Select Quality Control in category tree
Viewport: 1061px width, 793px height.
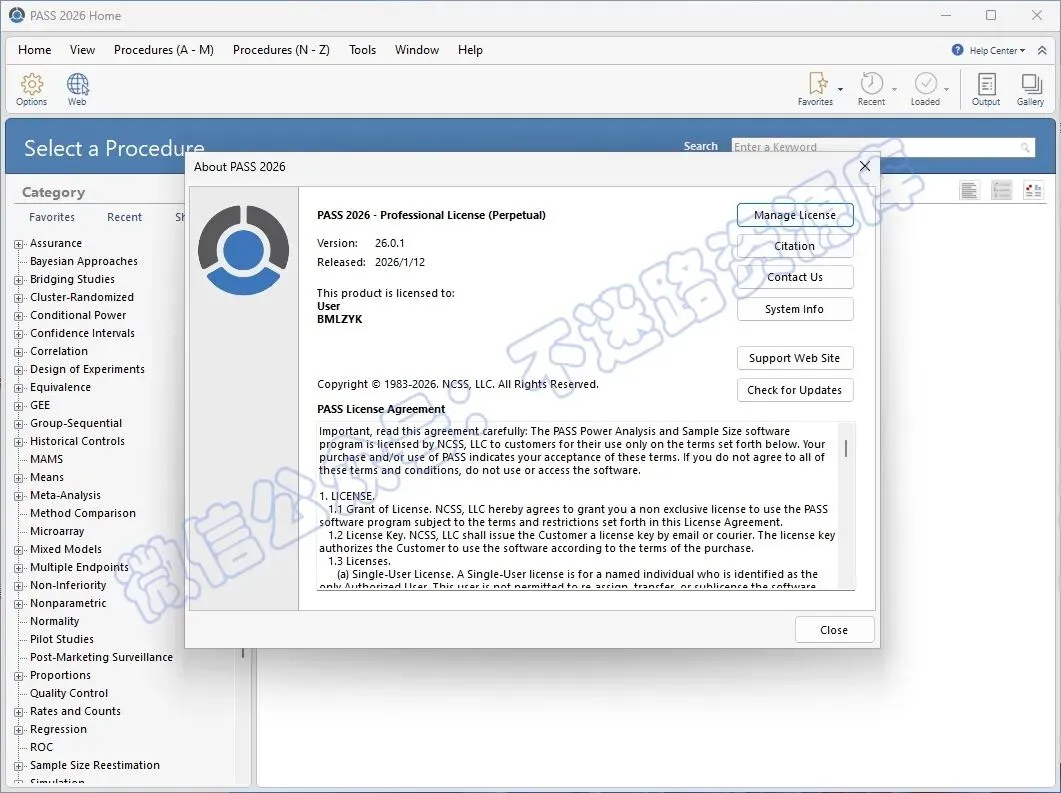[x=68, y=693]
